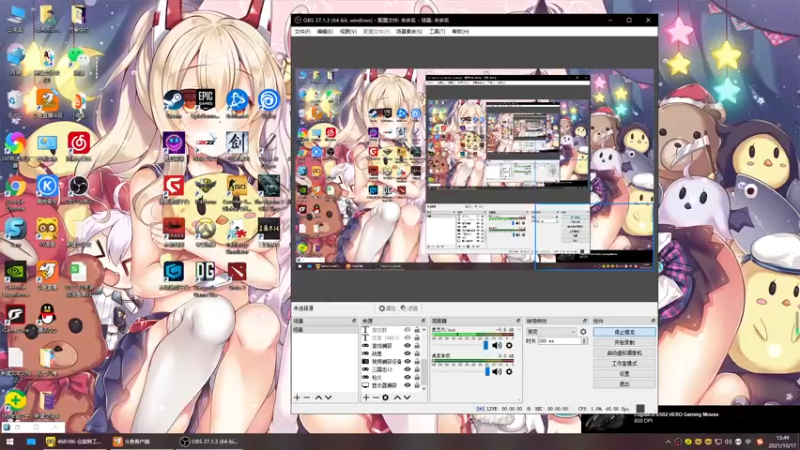Remove the selected source with minus icon

pos(376,397)
